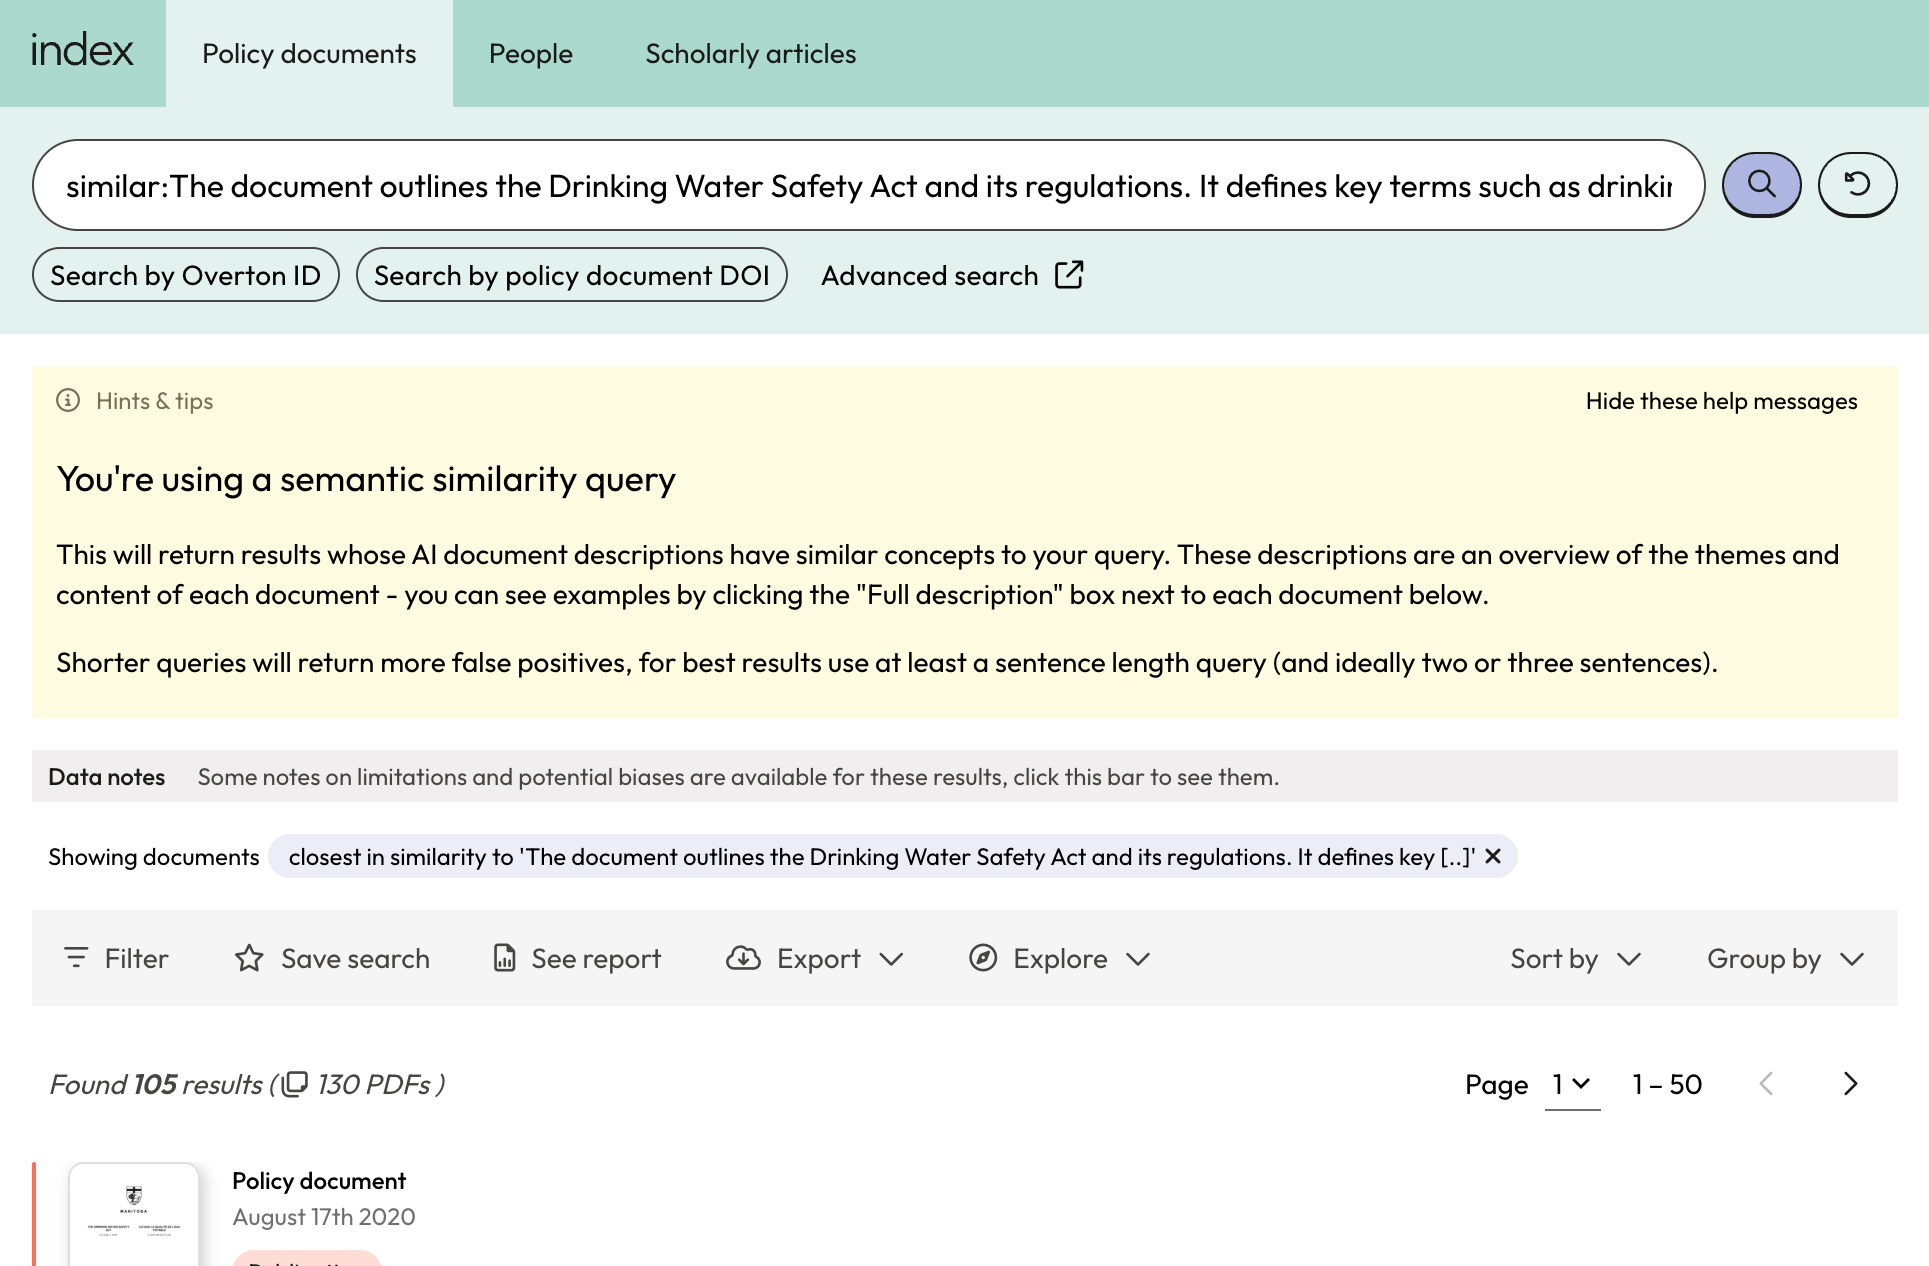Click the previous results page arrow
Viewport: 1929px width, 1266px height.
(x=1767, y=1084)
